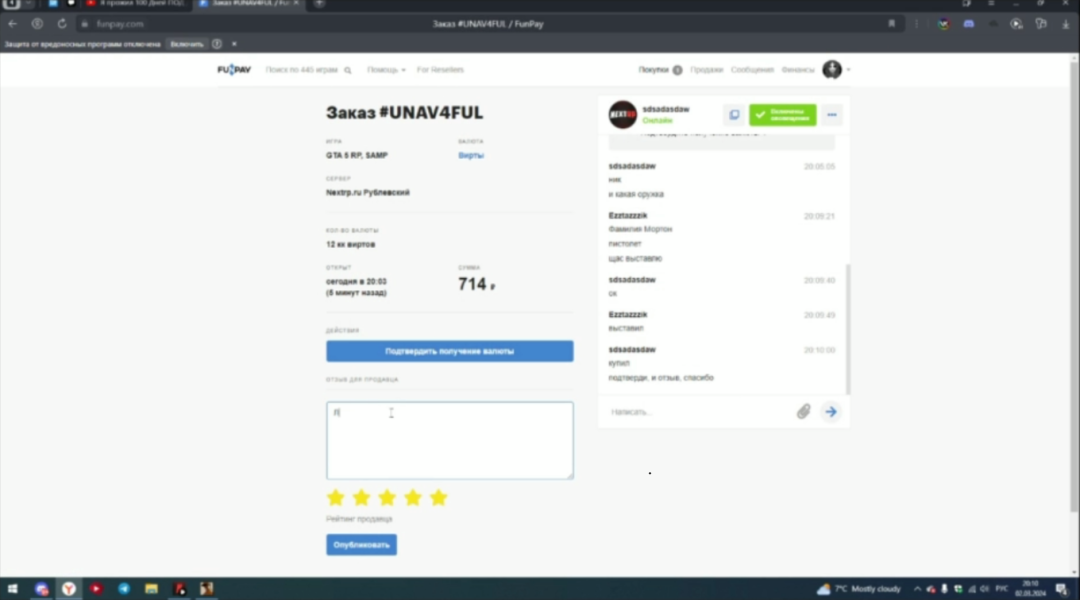Open File Explorer from the taskbar
The height and width of the screenshot is (600, 1080).
click(x=152, y=589)
